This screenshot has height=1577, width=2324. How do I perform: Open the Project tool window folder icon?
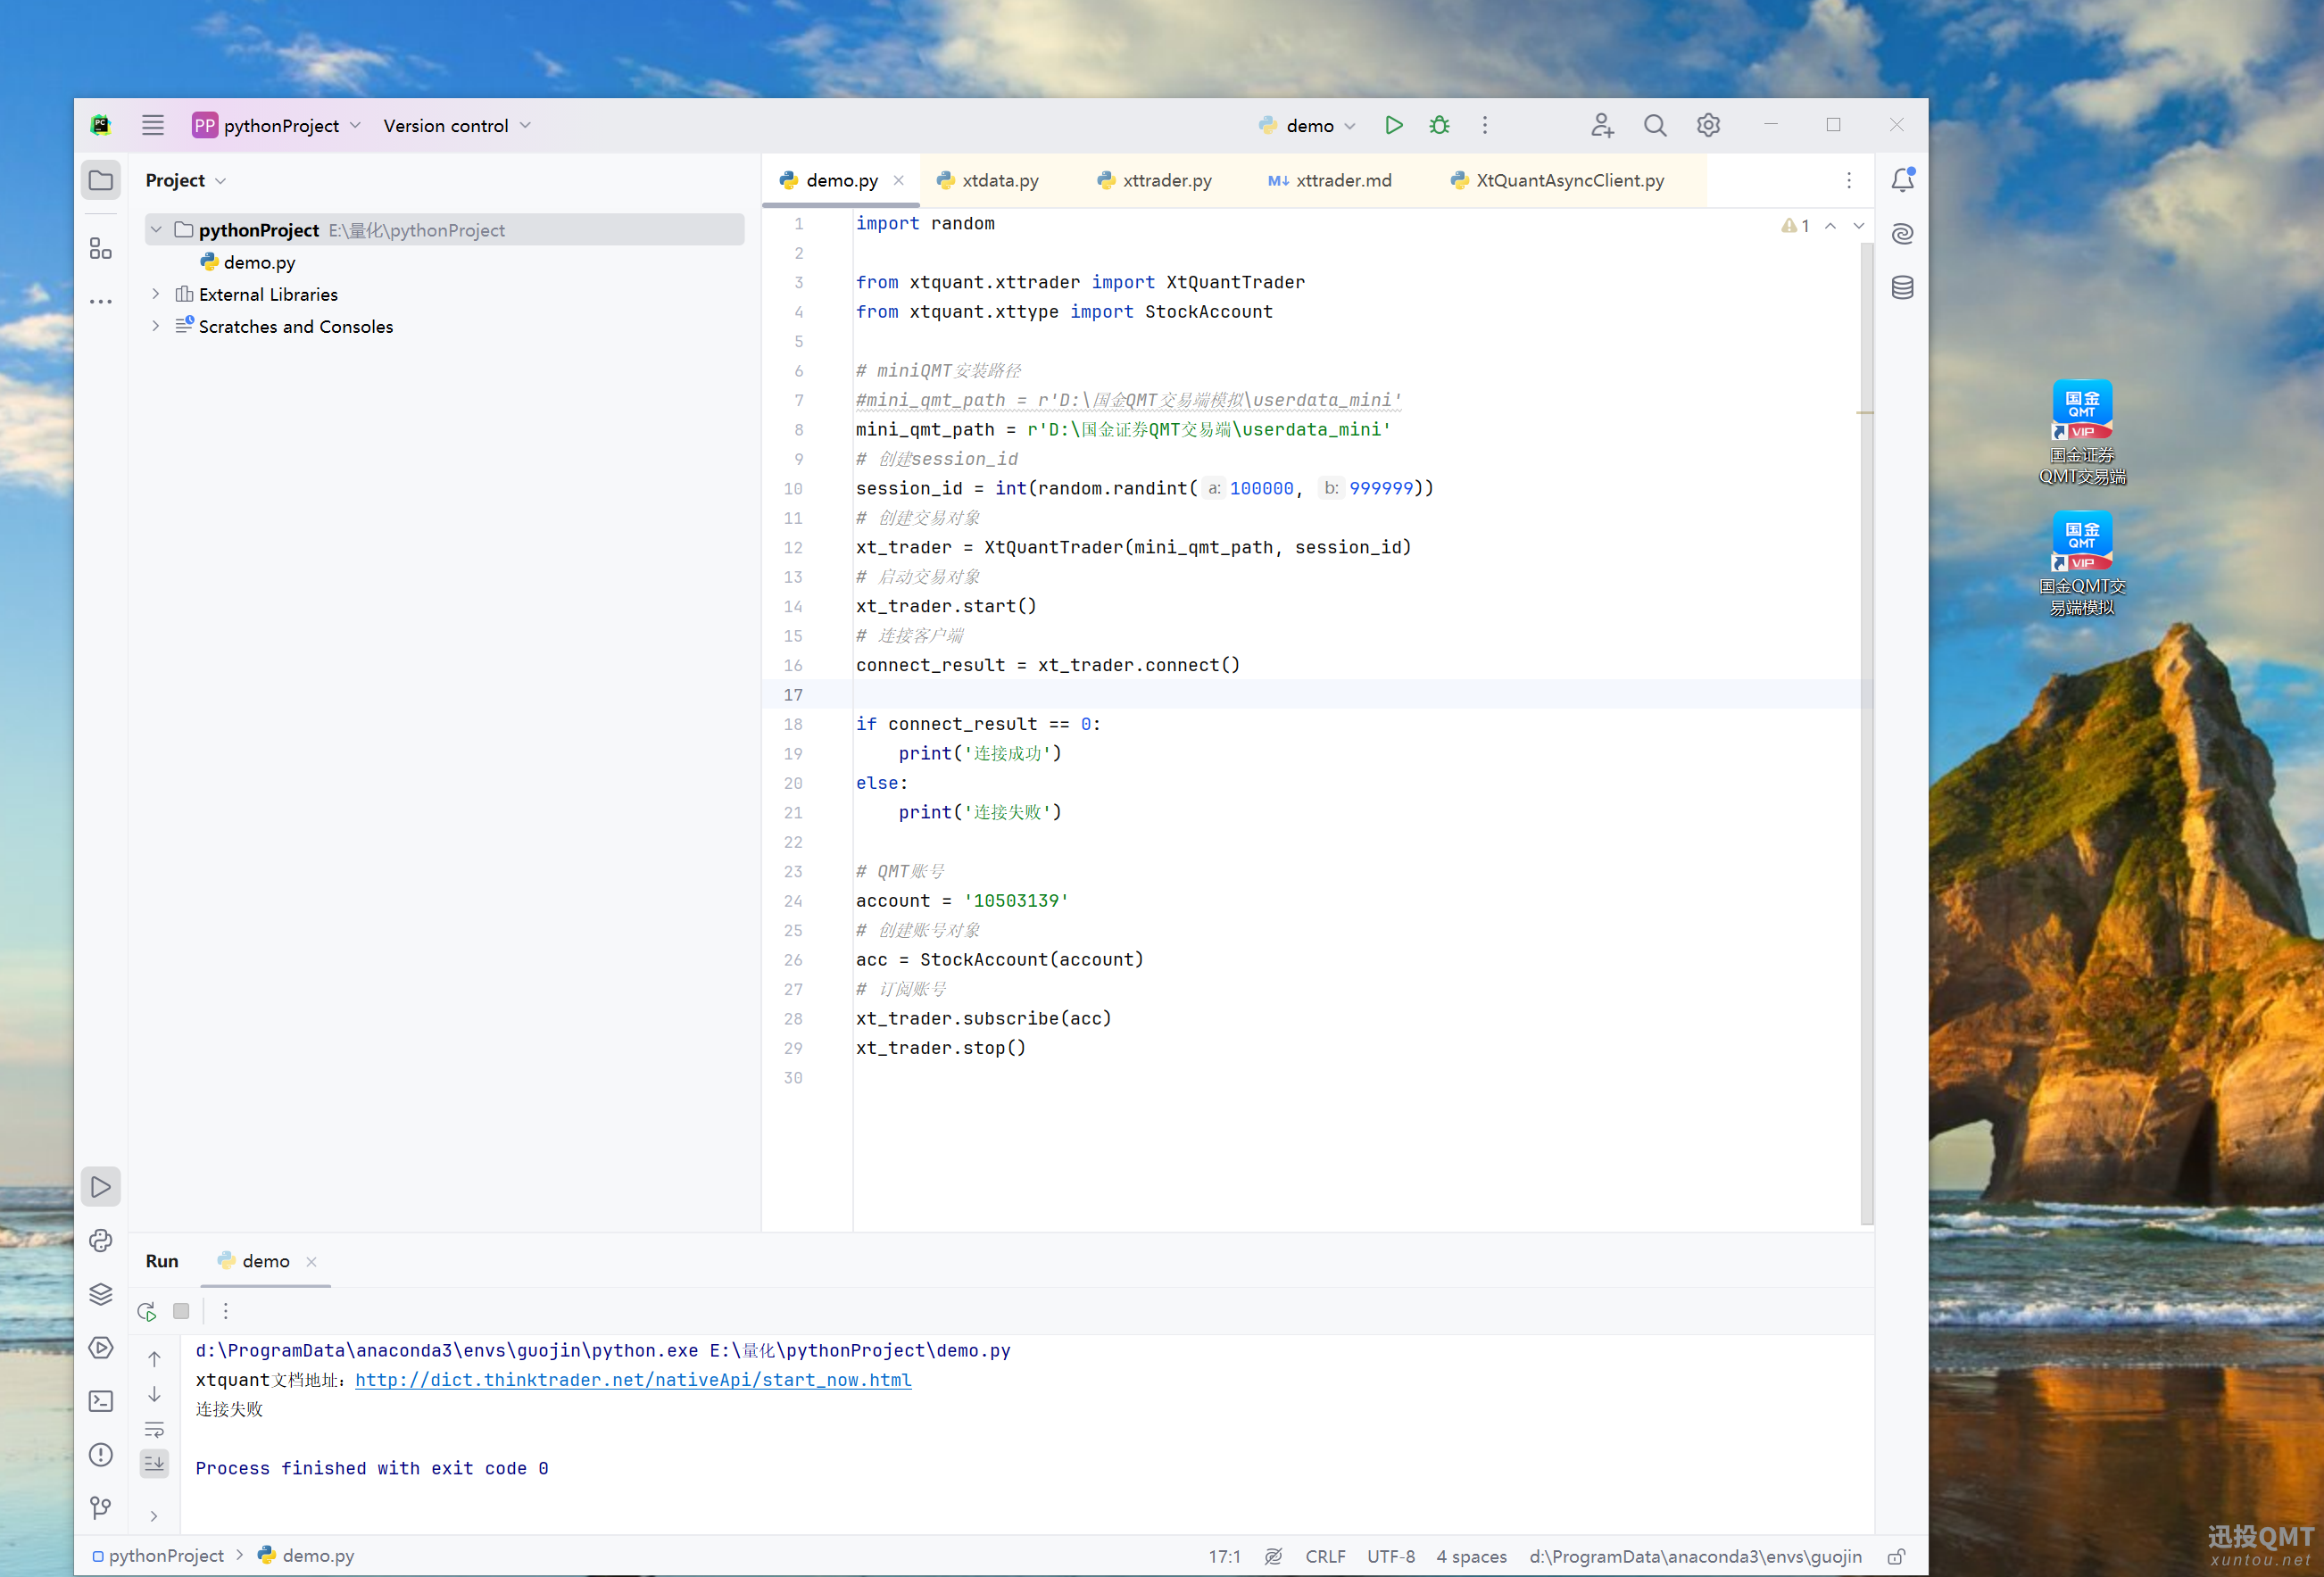point(101,180)
